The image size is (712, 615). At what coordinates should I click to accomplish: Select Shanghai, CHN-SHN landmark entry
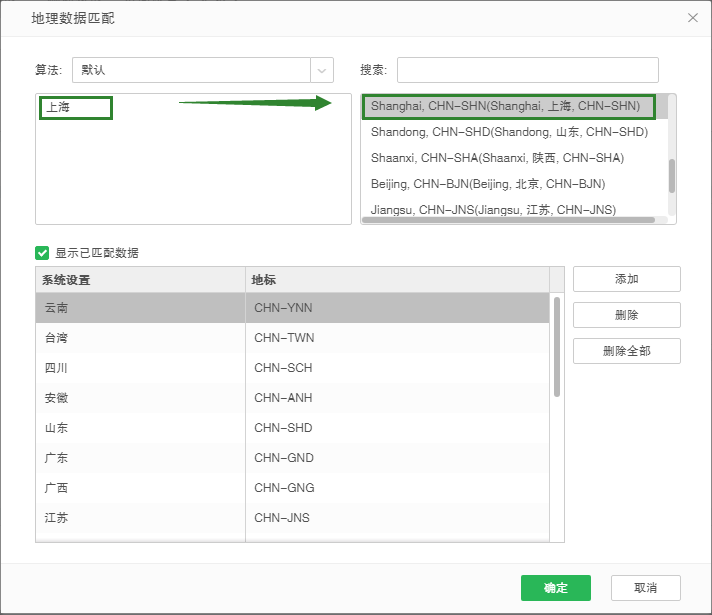click(x=507, y=106)
